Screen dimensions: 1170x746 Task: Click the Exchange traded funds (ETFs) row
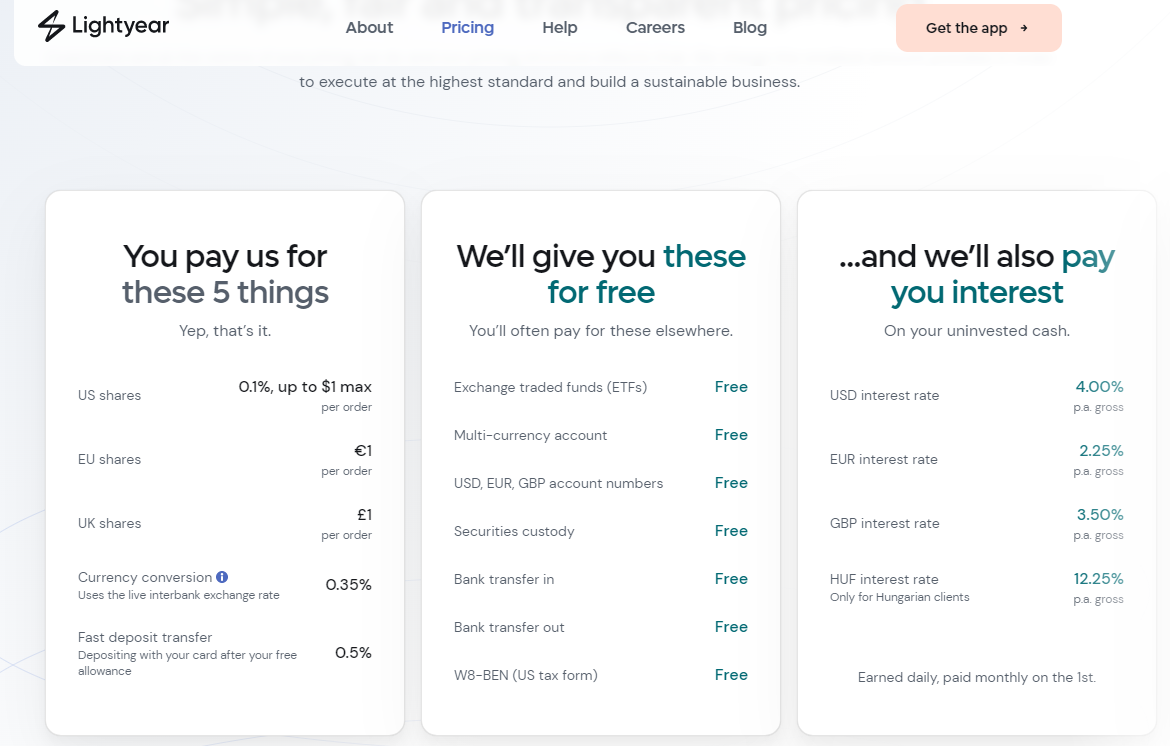coord(601,387)
